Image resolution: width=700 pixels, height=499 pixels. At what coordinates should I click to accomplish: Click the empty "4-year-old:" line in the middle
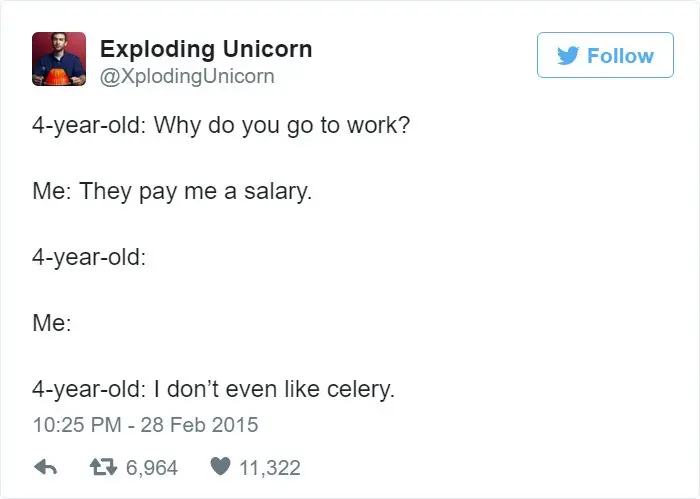coord(90,257)
